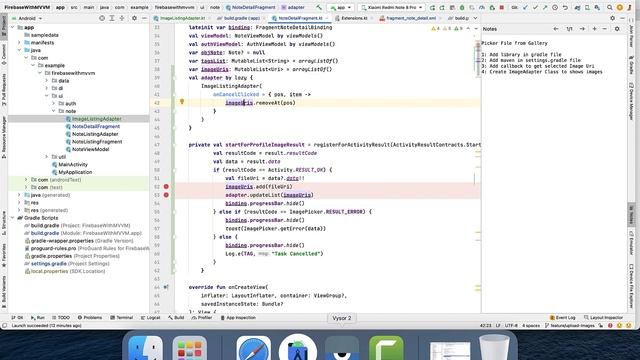Toggle the breakpoint on line 53
The height and width of the screenshot is (360, 640).
[166, 195]
